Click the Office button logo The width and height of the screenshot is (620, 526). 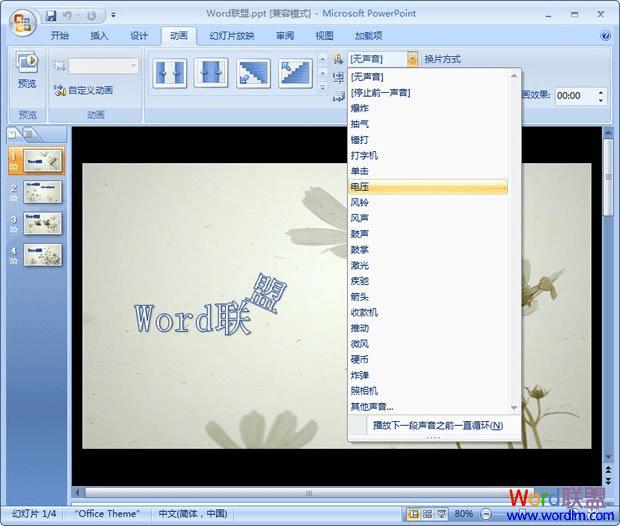(23, 23)
